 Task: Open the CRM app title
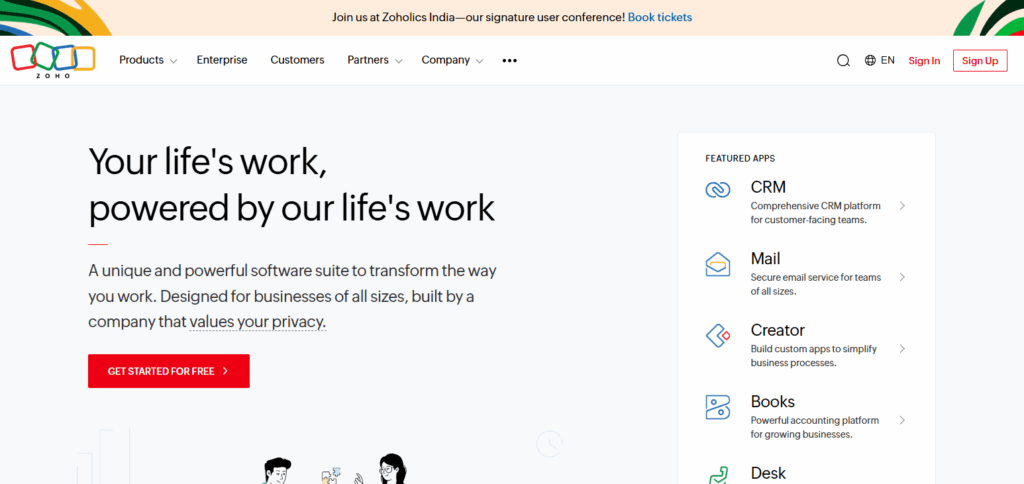768,187
